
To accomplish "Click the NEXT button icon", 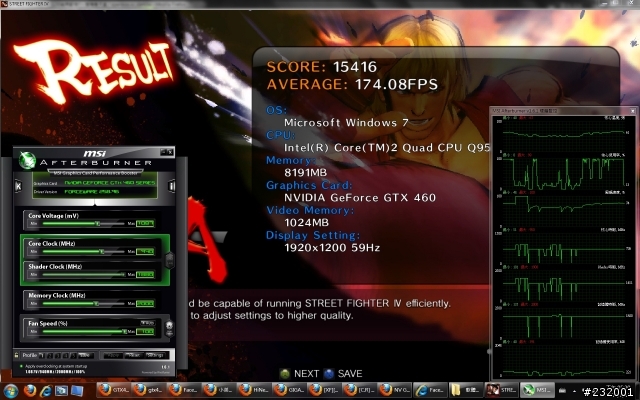I will click(285, 373).
